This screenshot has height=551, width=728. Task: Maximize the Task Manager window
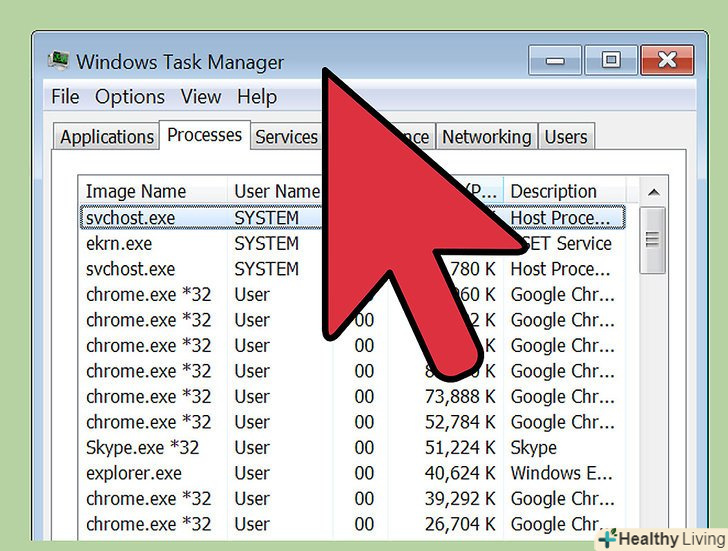pyautogui.click(x=611, y=60)
